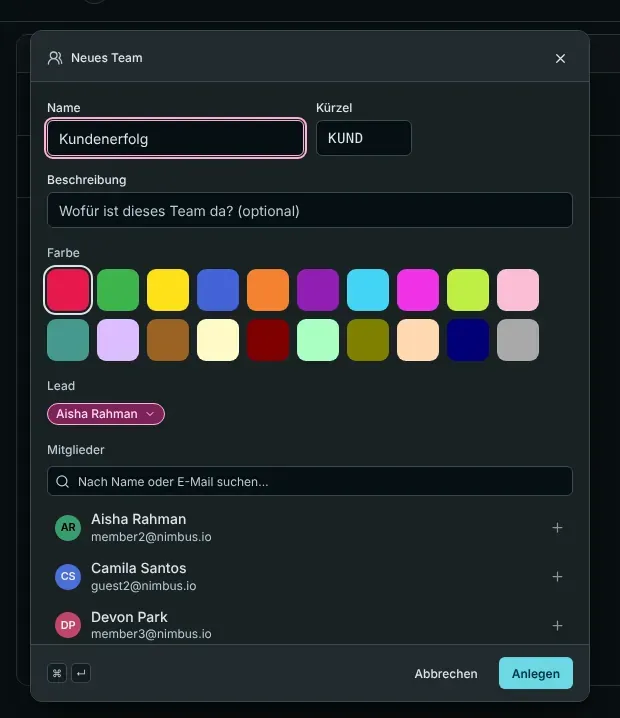
Task: Select the red color swatch
Action: [68, 290]
